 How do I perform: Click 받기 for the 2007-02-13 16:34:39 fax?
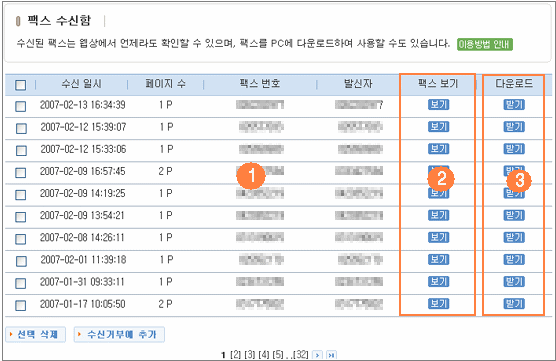click(514, 105)
